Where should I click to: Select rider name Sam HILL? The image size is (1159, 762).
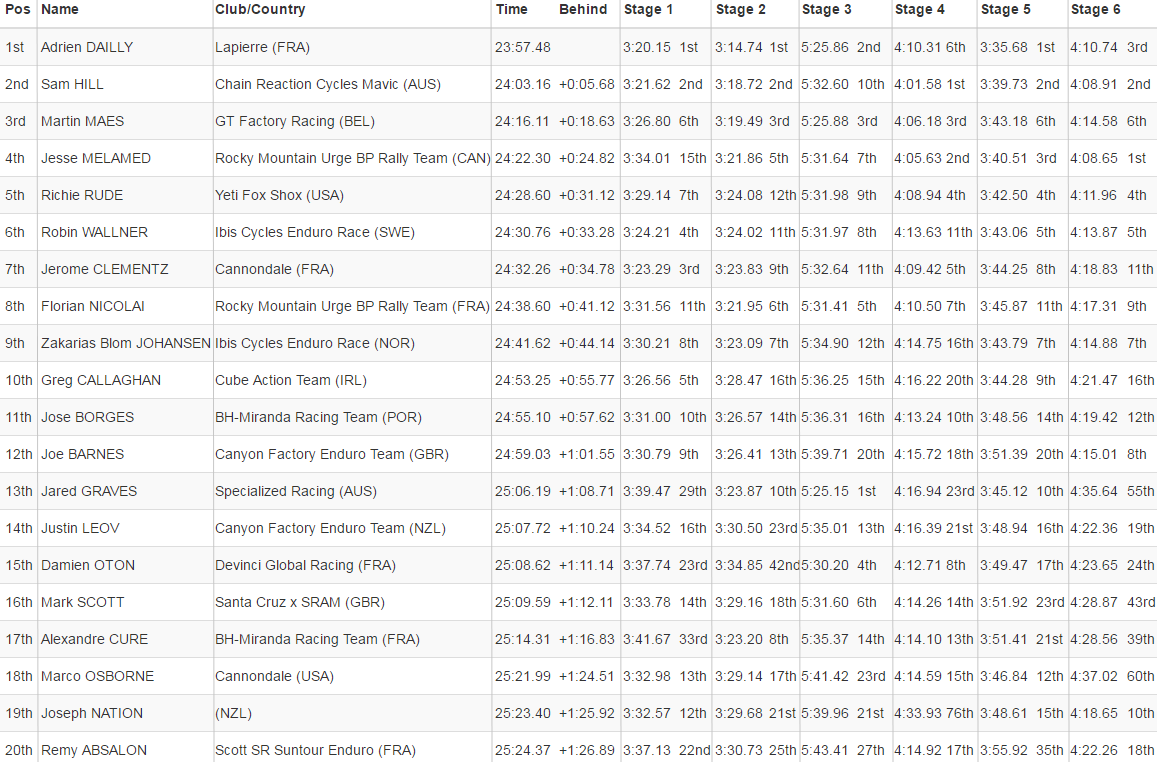(72, 84)
